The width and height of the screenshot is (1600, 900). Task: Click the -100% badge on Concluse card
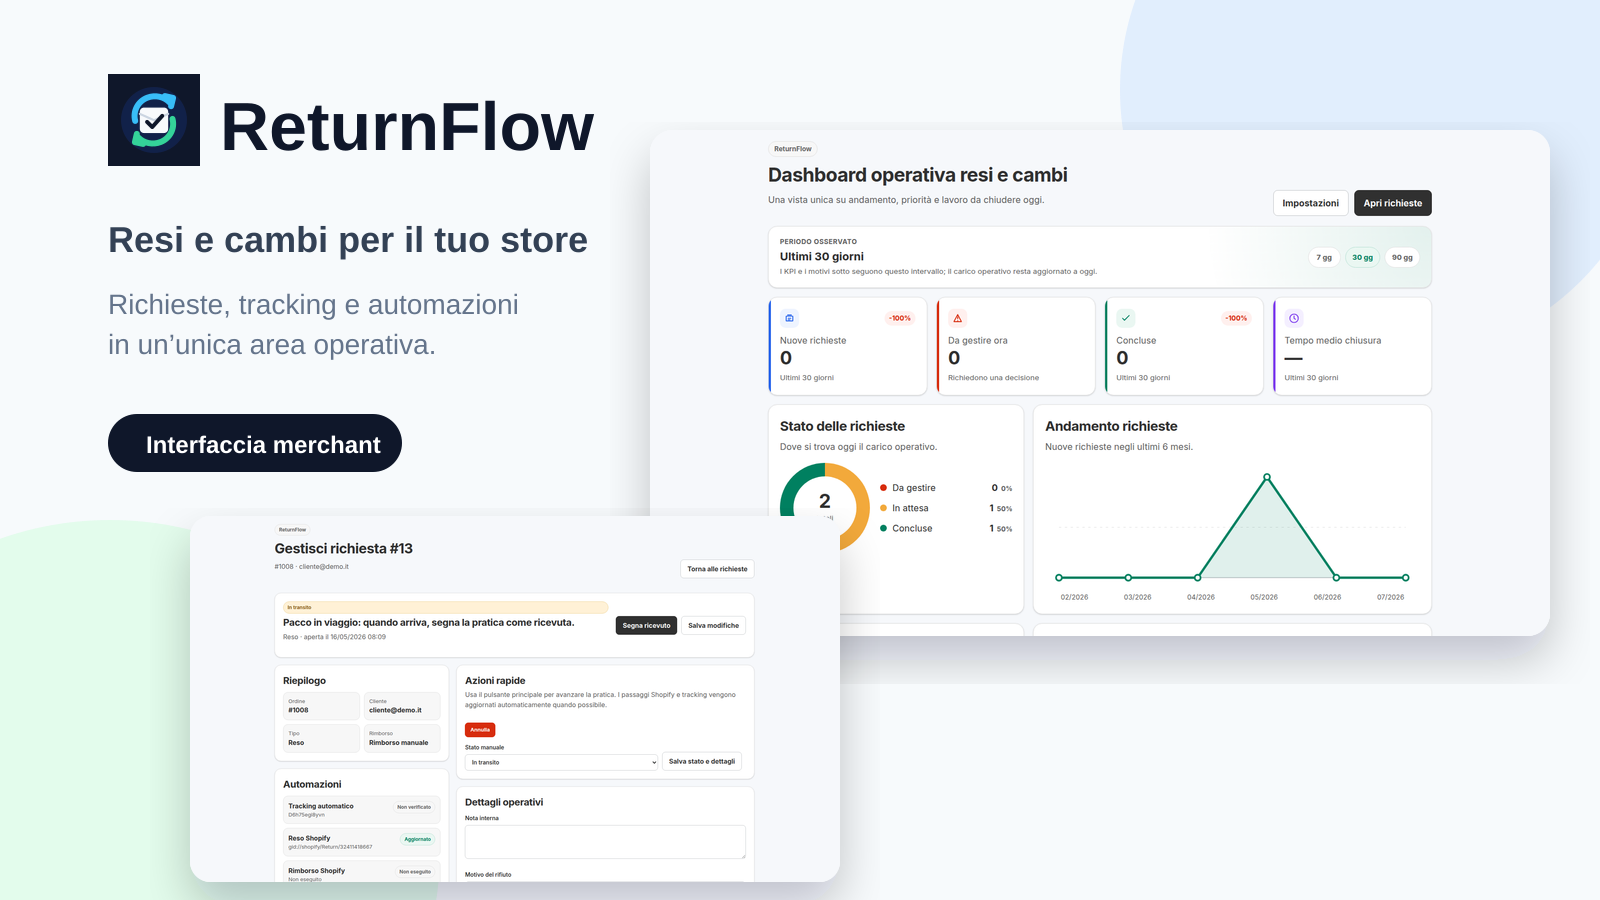pyautogui.click(x=1237, y=318)
